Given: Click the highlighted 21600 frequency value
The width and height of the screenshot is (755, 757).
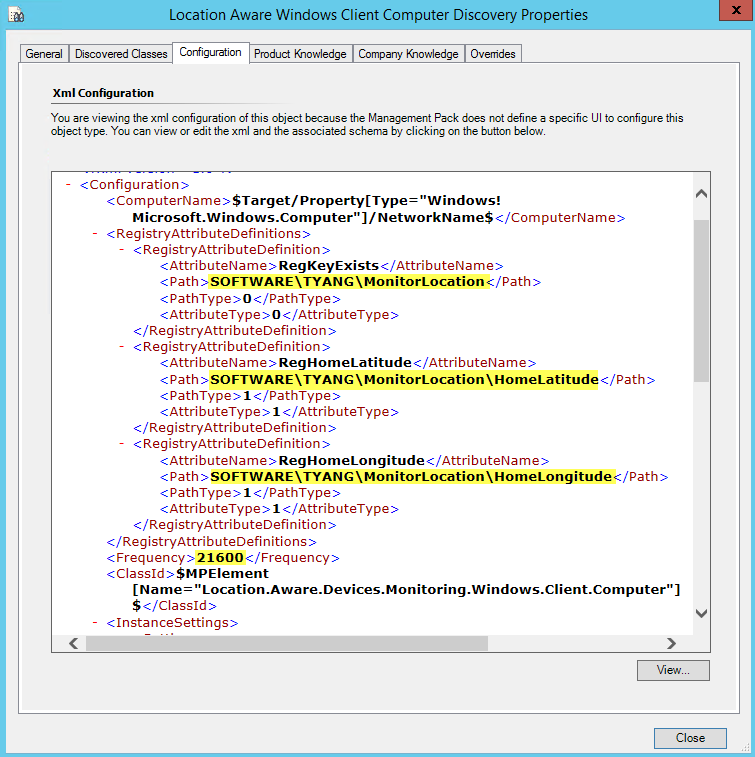Looking at the screenshot, I should (220, 558).
